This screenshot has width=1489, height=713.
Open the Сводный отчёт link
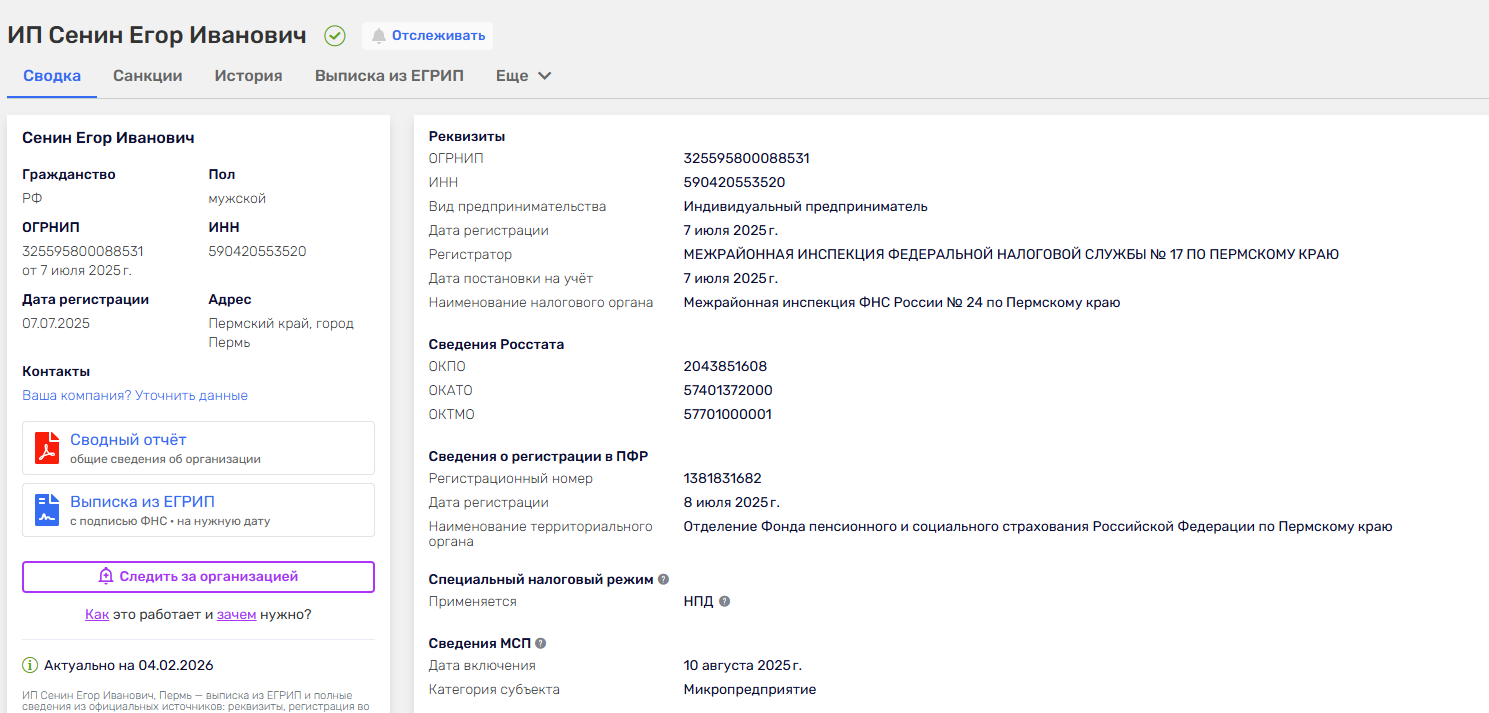point(128,440)
